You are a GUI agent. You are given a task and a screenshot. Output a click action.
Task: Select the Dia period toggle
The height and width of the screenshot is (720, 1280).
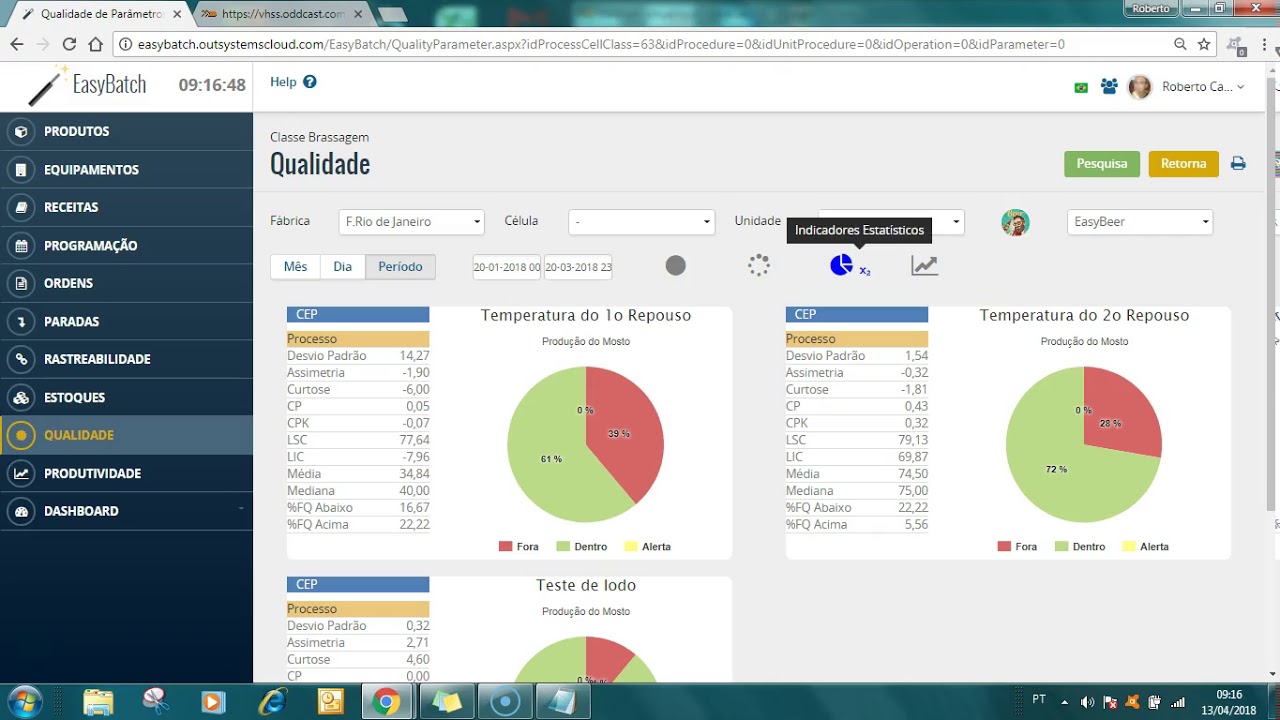[x=343, y=267]
